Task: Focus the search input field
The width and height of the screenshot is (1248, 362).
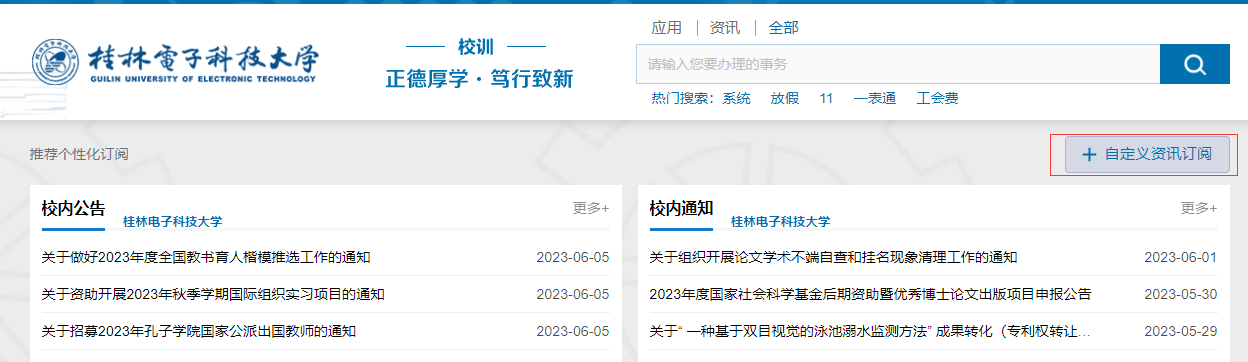Action: (898, 65)
